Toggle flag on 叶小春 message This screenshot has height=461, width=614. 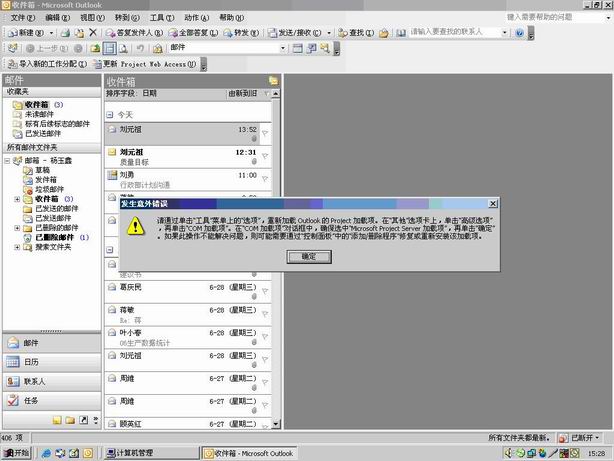click(x=265, y=336)
